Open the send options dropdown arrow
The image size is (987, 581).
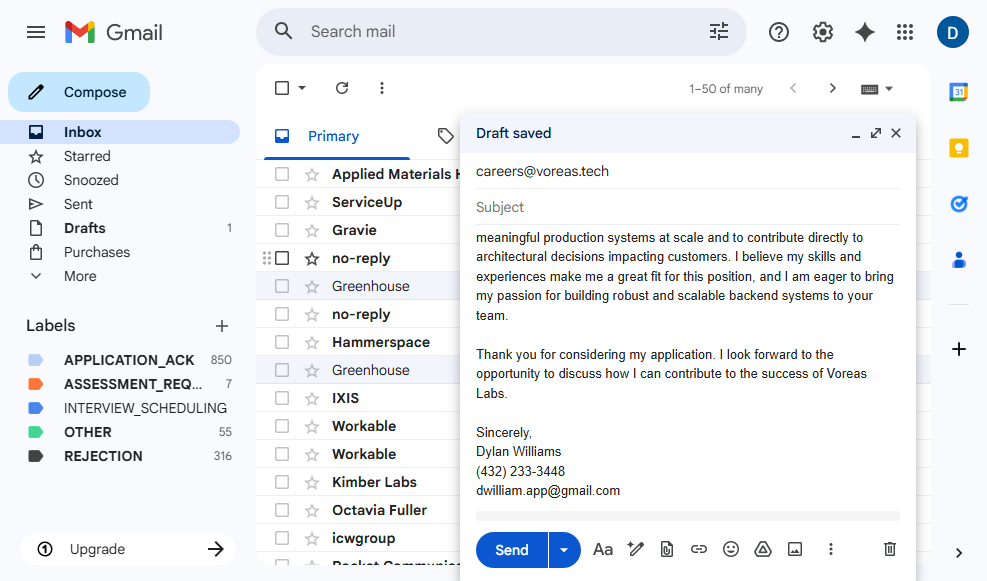(565, 550)
